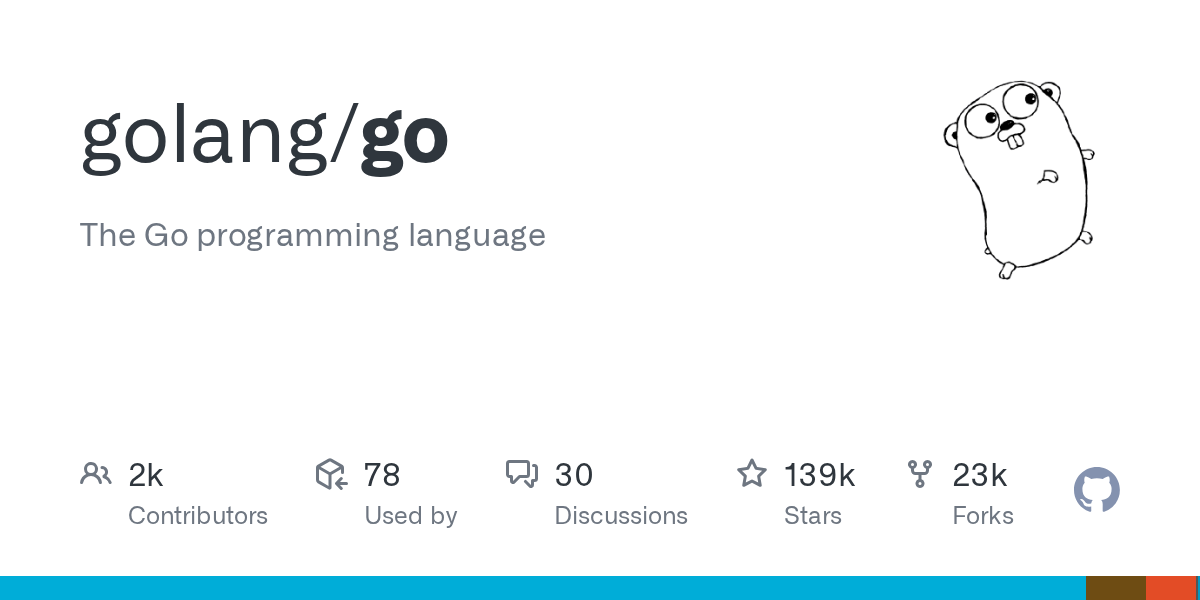Click the 78 used by count
Screen dimensions: 1200x600
[382, 475]
